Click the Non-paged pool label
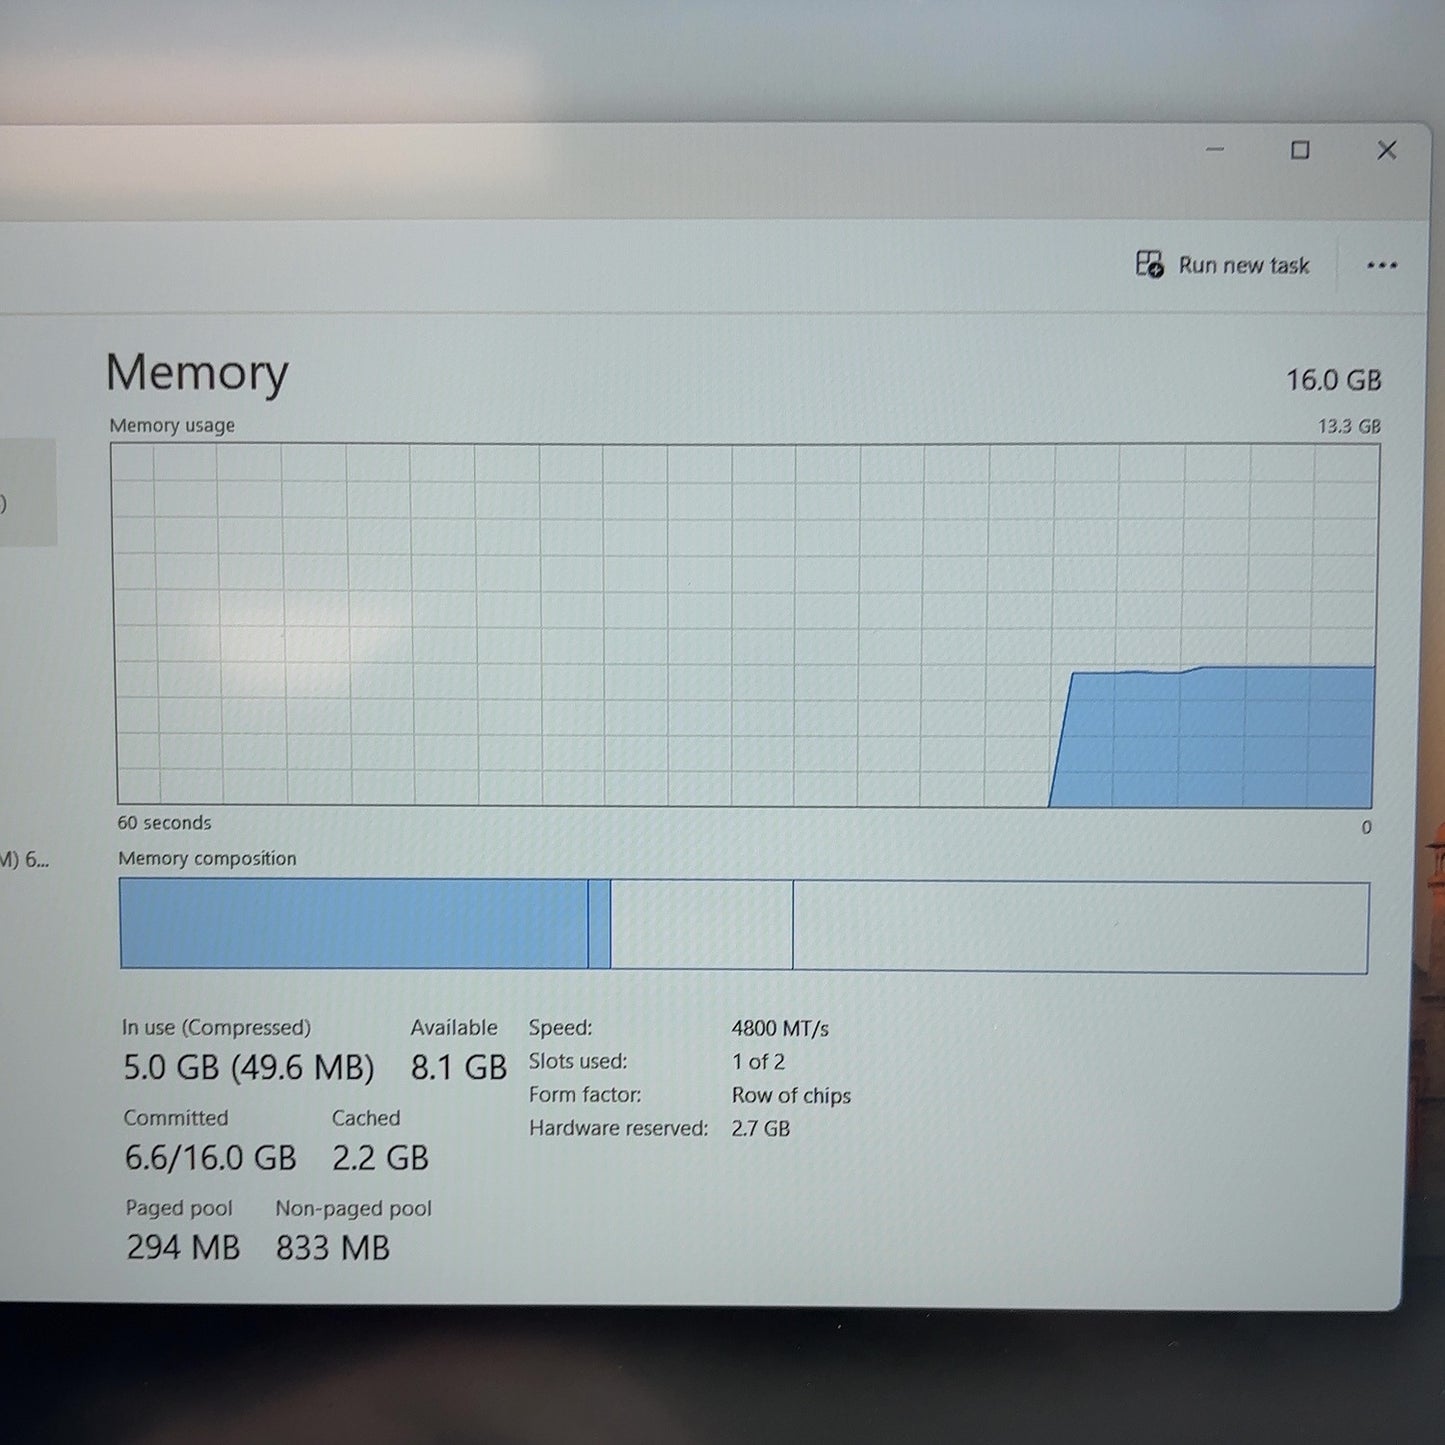 pyautogui.click(x=353, y=1208)
